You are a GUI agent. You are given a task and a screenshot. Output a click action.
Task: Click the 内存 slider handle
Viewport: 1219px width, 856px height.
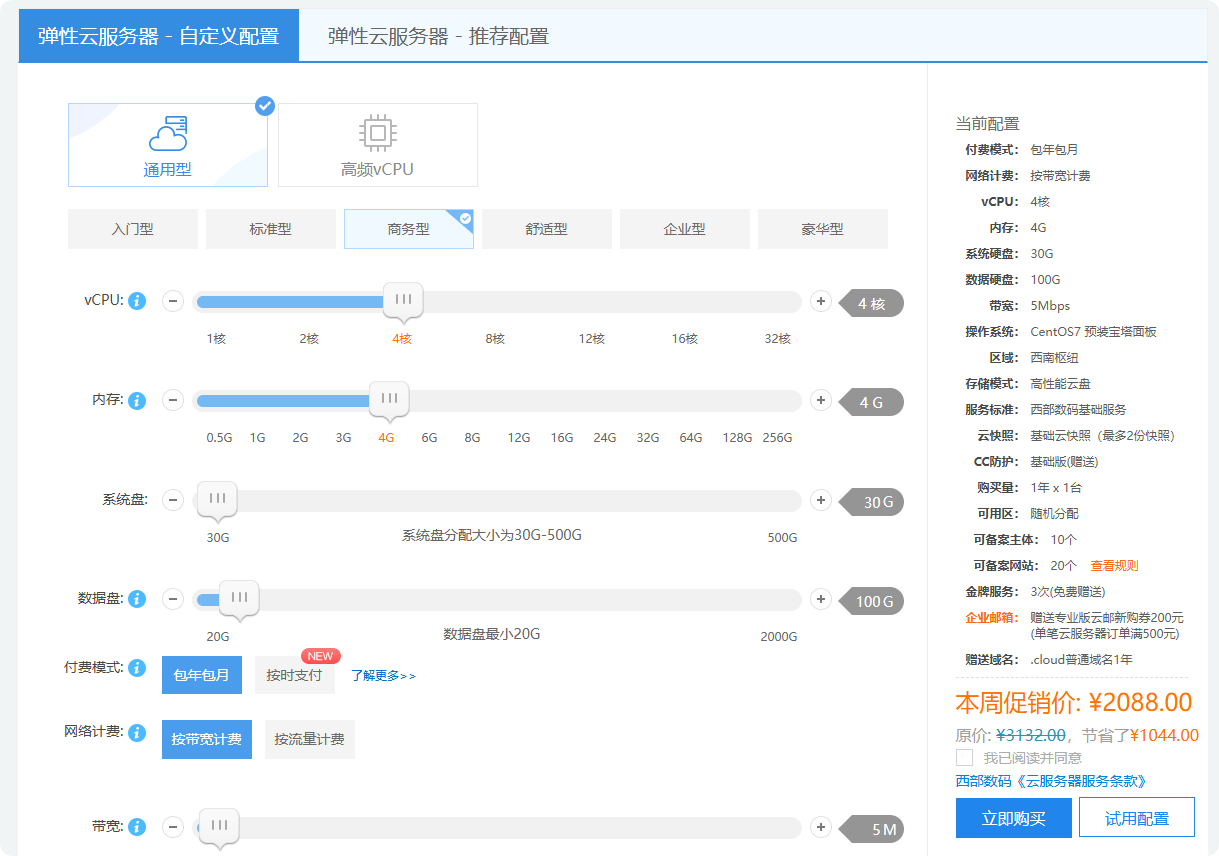point(389,399)
